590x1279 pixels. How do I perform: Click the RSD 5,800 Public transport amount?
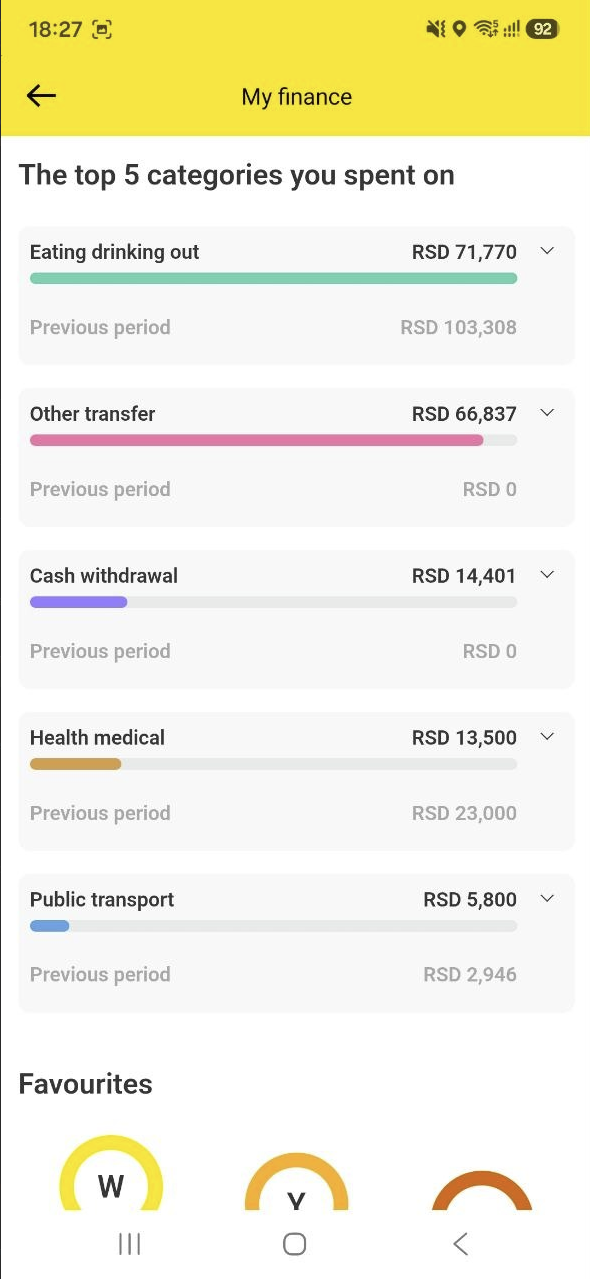[470, 900]
